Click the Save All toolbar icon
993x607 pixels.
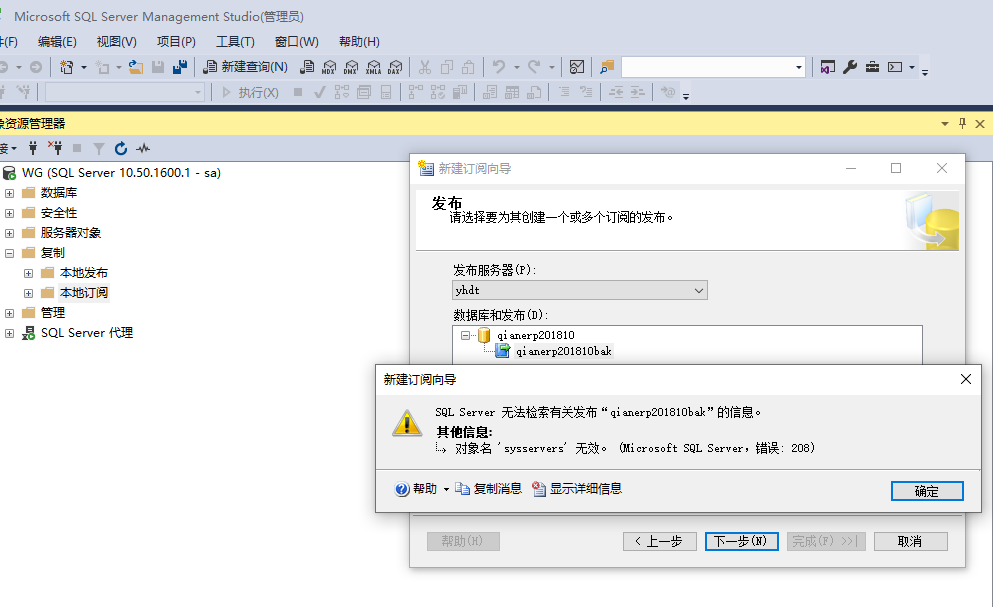(180, 67)
